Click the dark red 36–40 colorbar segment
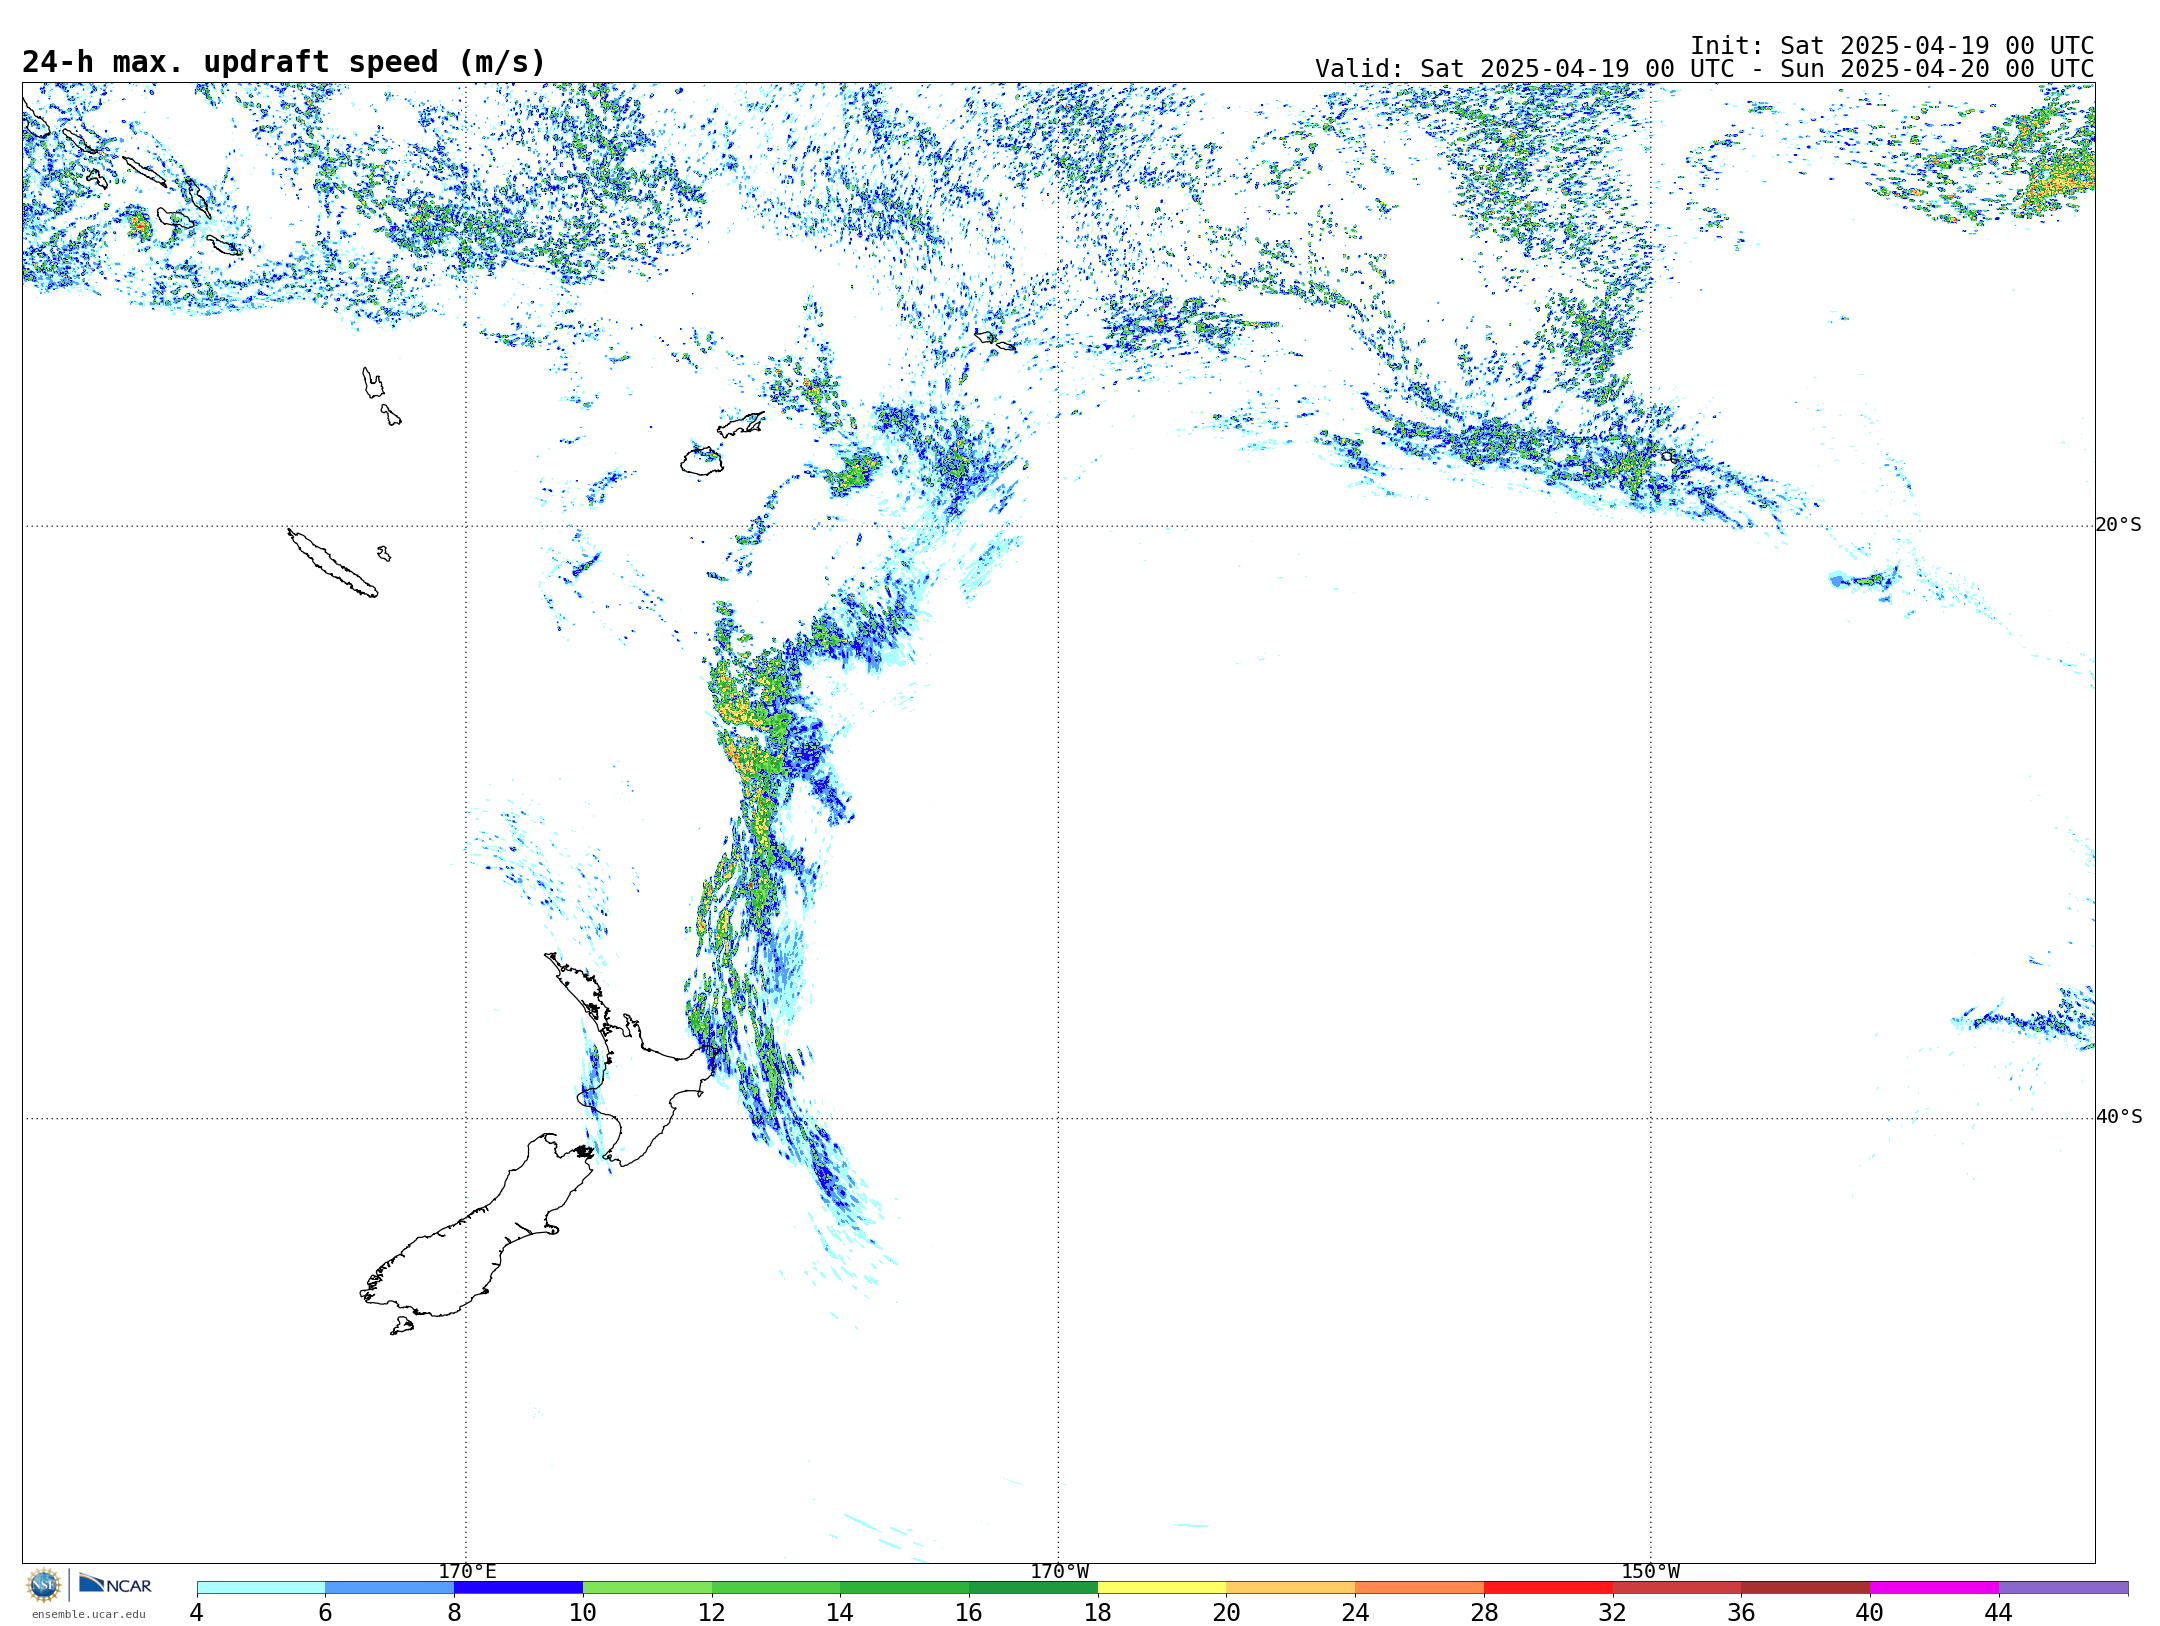Image resolution: width=2160 pixels, height=1626 pixels. (1806, 1588)
